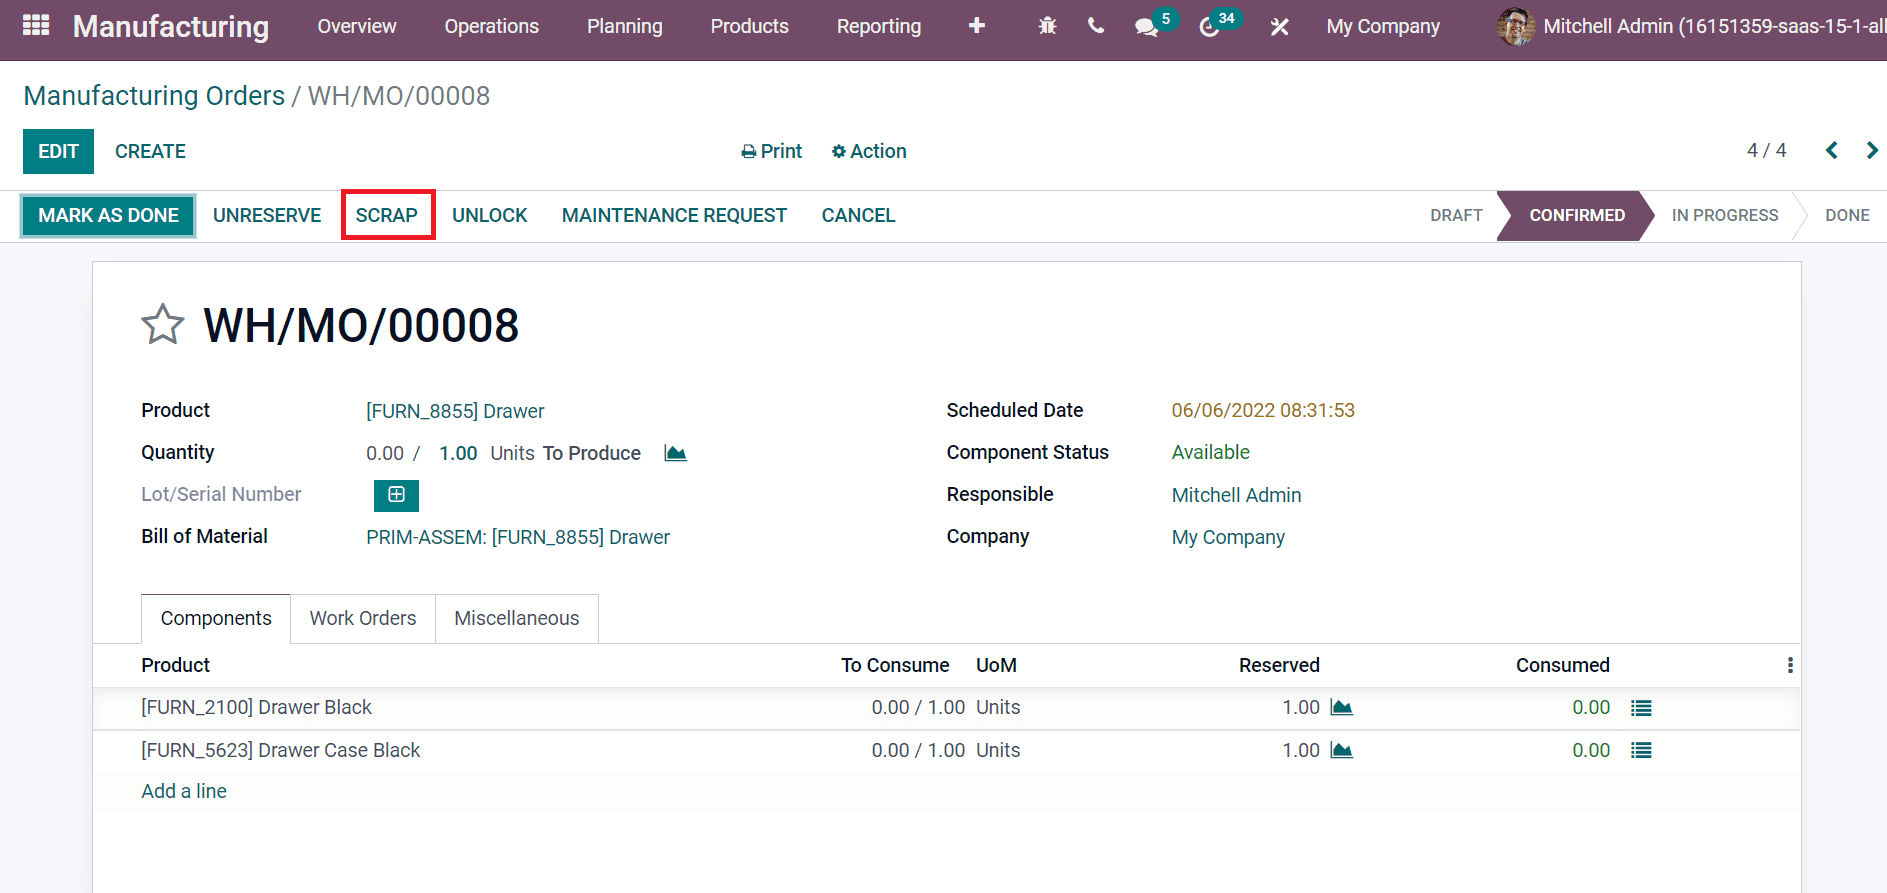Click MARK AS DONE button
This screenshot has height=893, width=1887.
(x=108, y=215)
